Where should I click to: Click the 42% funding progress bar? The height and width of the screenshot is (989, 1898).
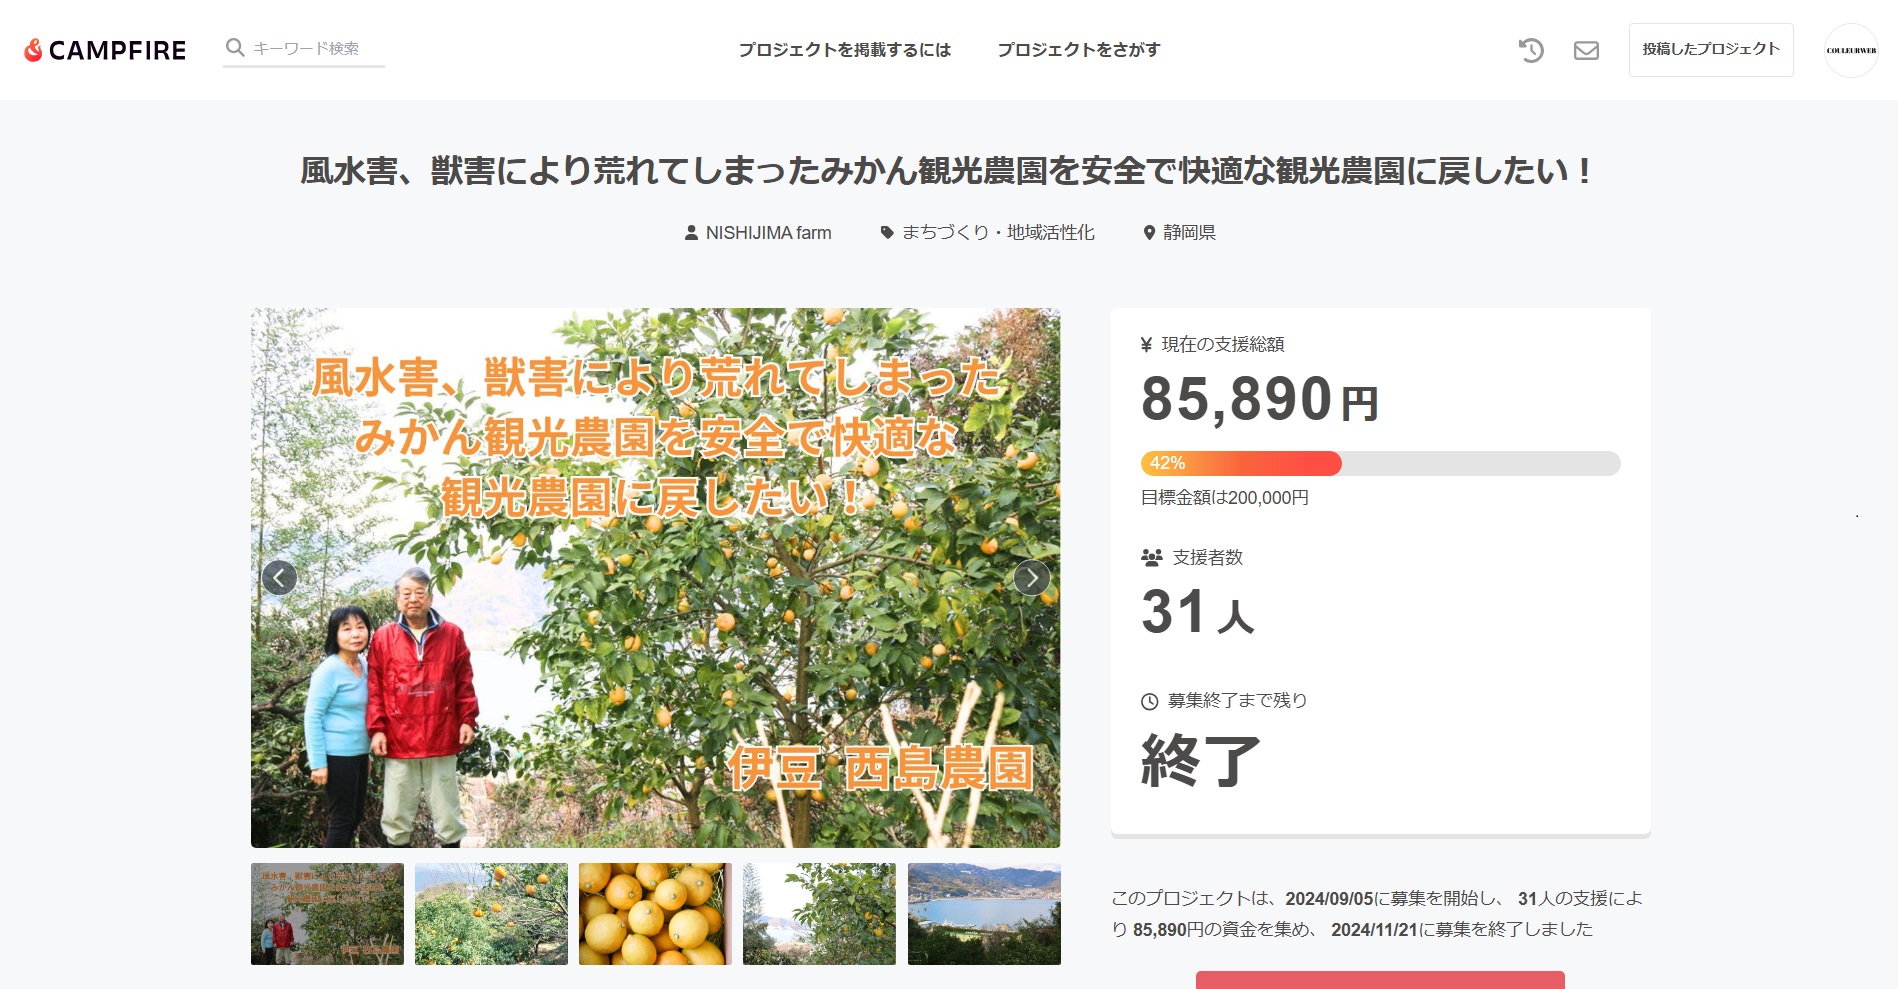click(1380, 463)
